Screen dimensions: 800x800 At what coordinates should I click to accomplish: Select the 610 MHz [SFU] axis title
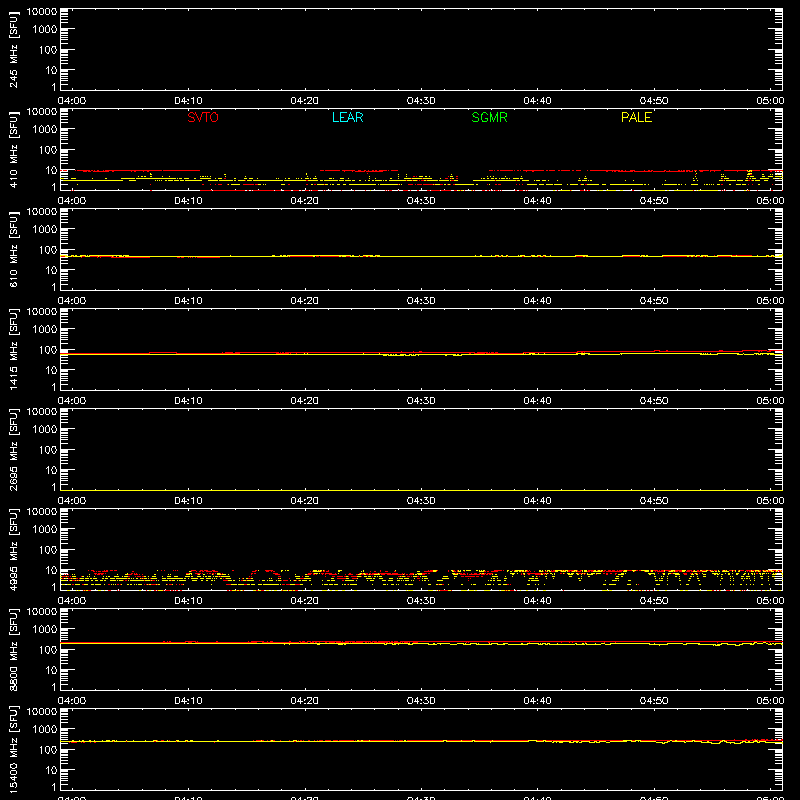click(x=13, y=249)
